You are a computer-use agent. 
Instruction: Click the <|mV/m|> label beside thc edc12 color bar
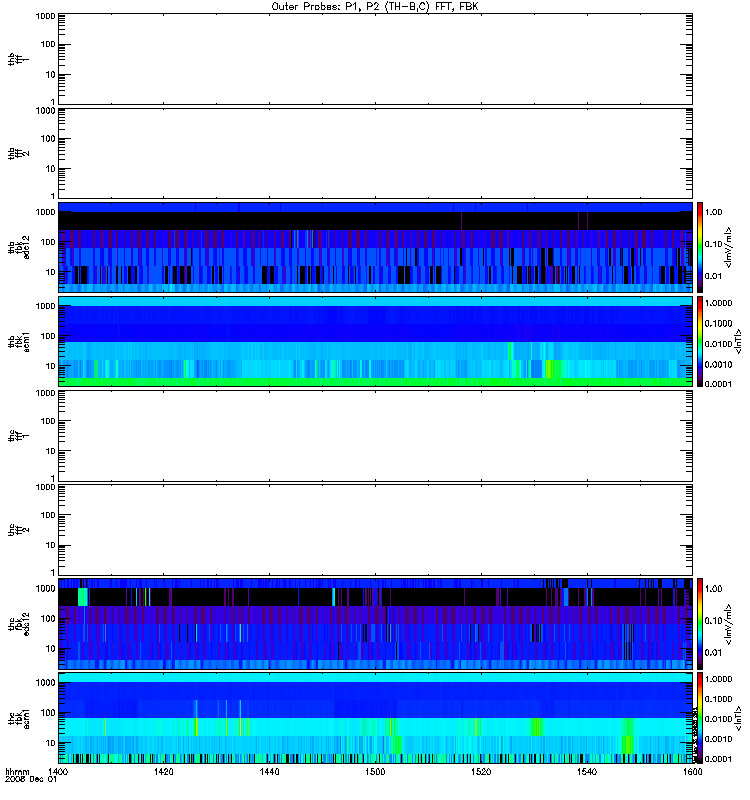coord(729,624)
